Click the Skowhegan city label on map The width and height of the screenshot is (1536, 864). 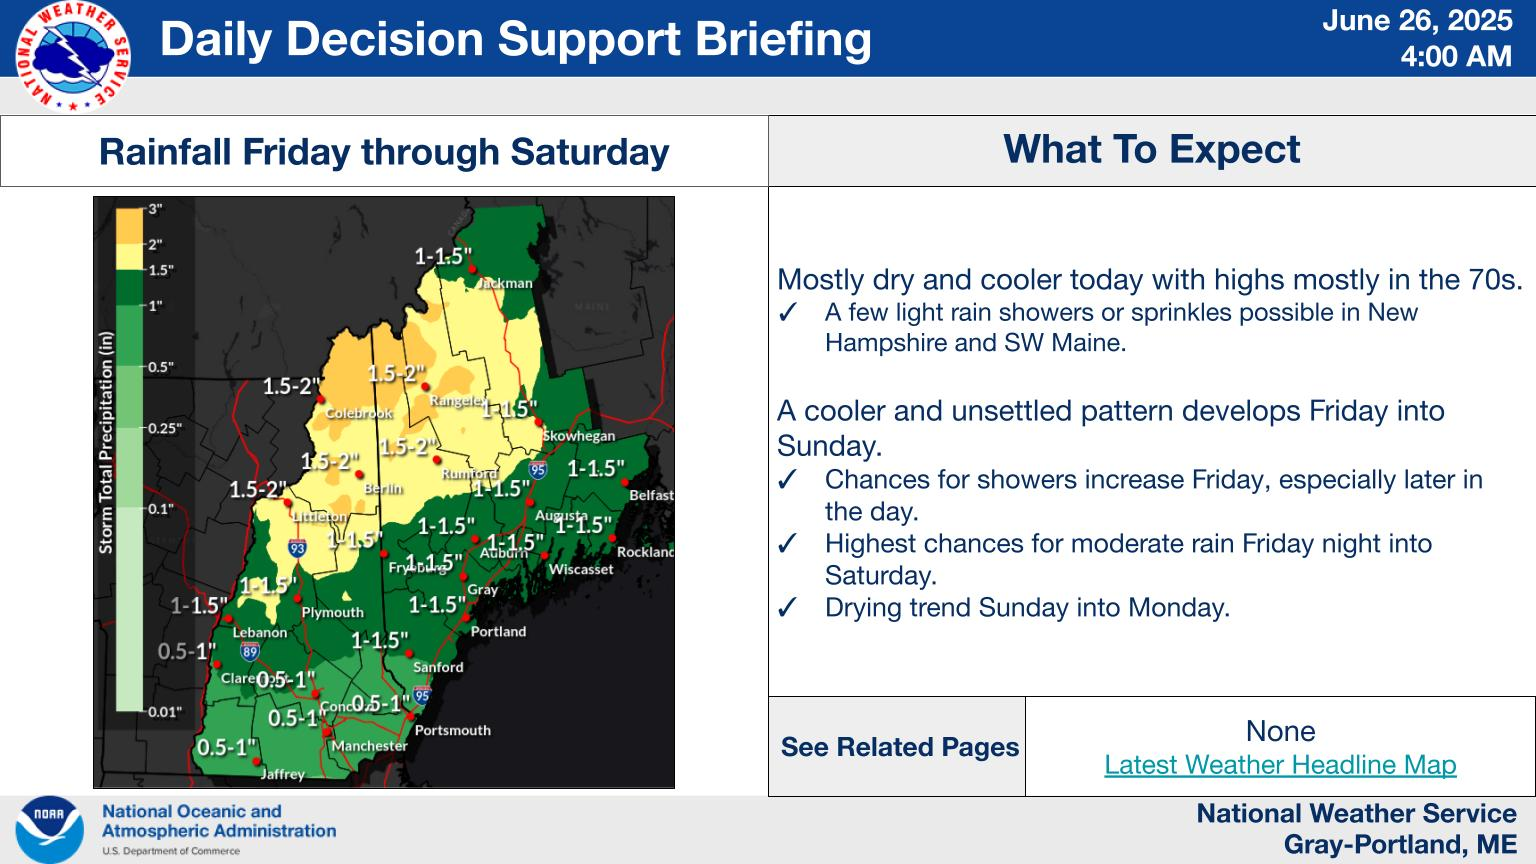578,436
